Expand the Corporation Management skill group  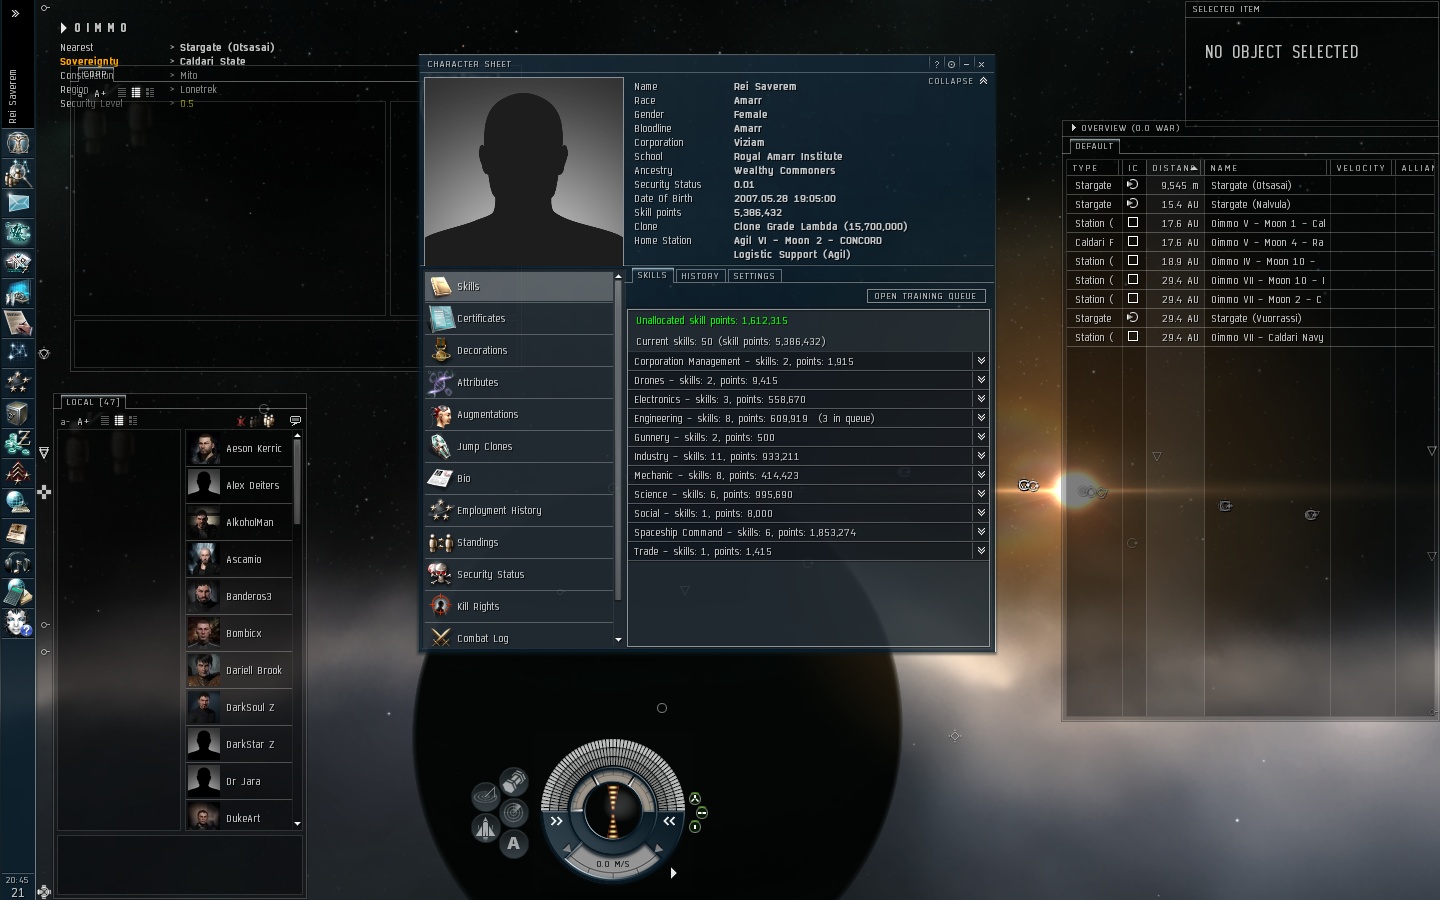(x=981, y=361)
